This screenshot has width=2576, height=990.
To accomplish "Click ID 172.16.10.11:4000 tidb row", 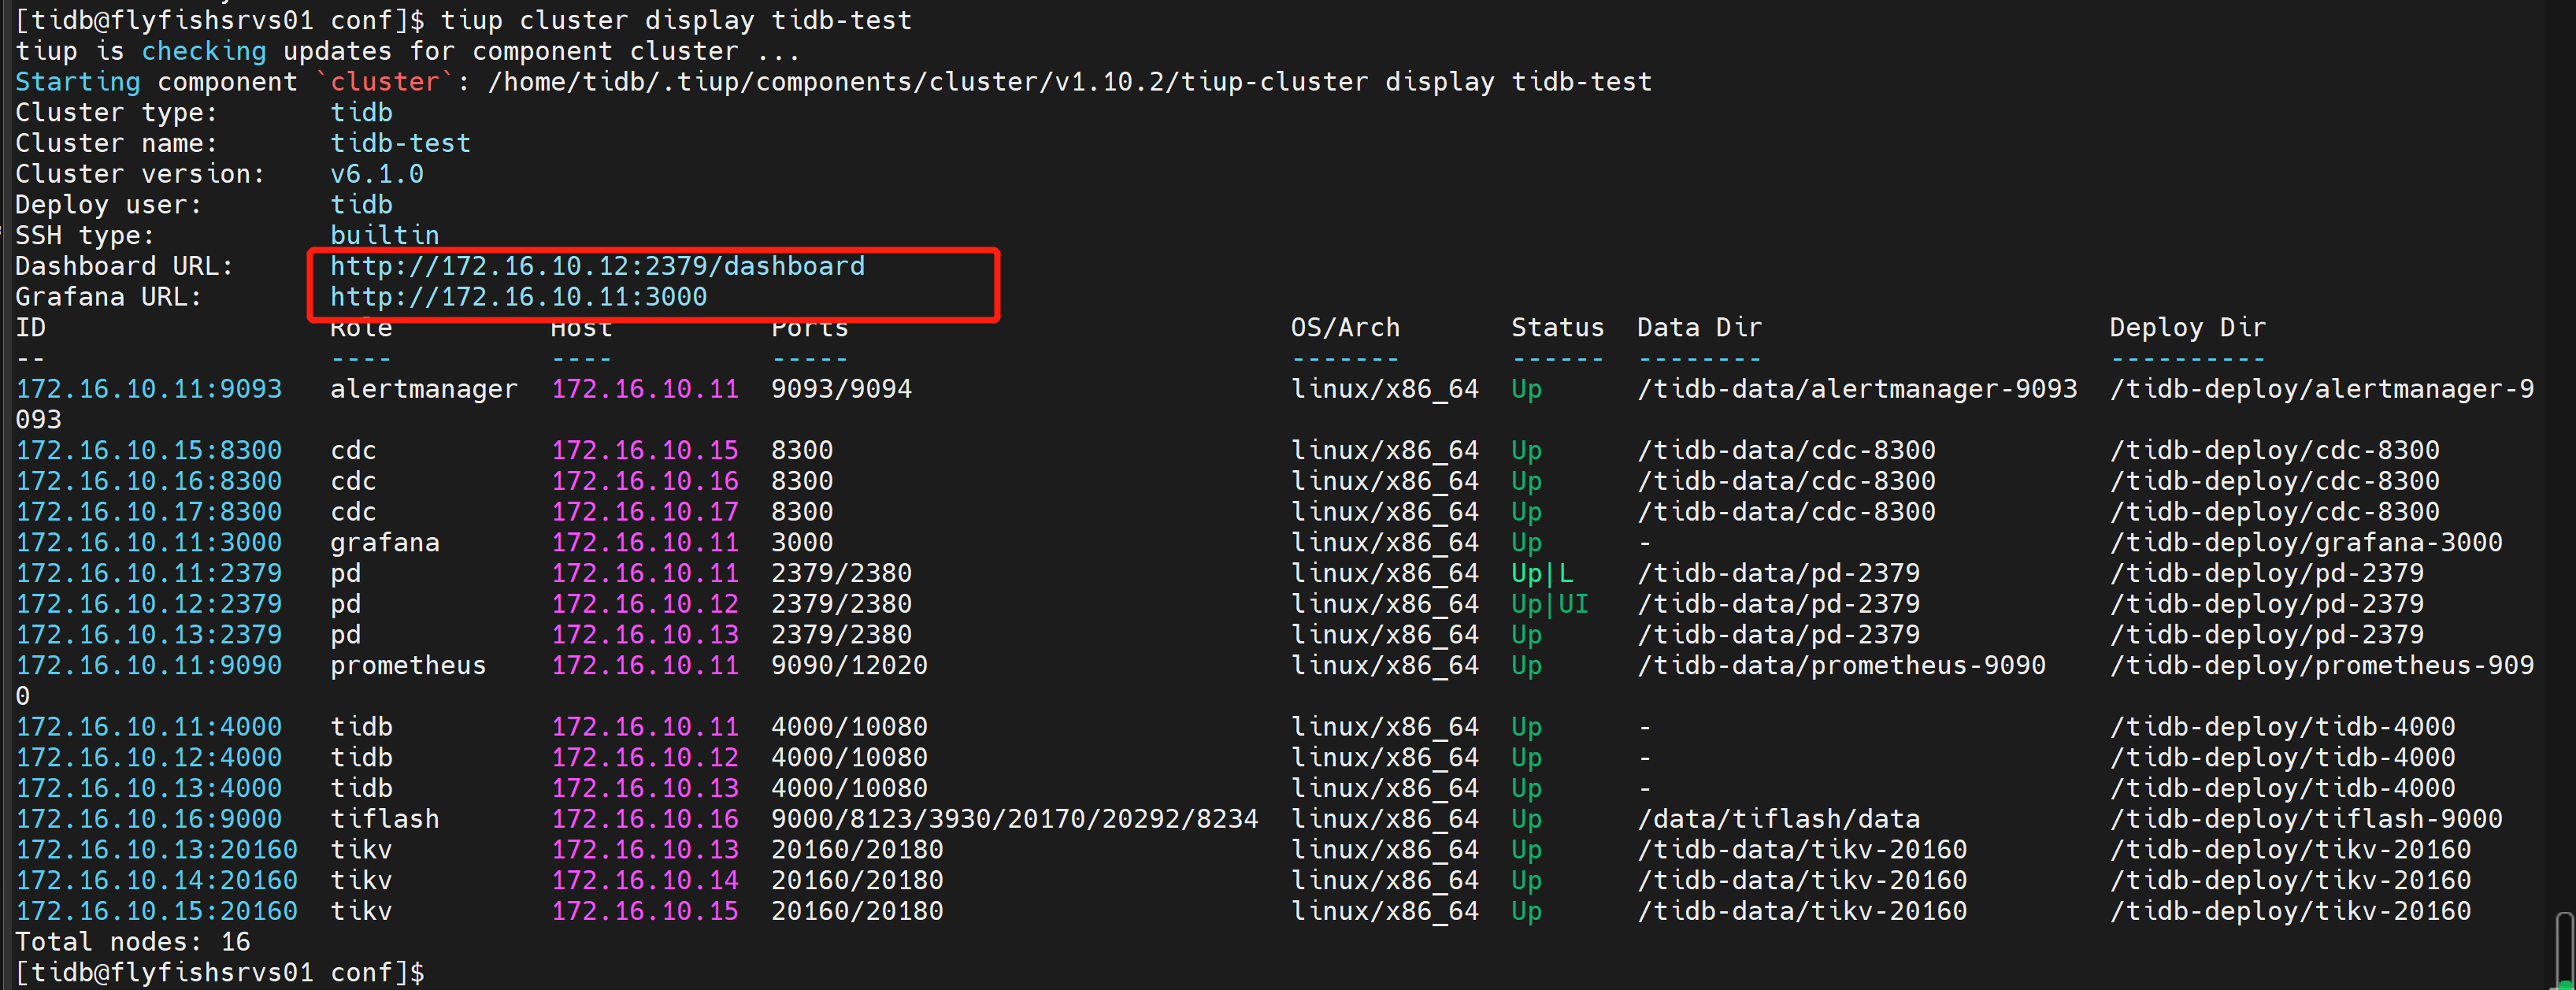I will (x=149, y=727).
